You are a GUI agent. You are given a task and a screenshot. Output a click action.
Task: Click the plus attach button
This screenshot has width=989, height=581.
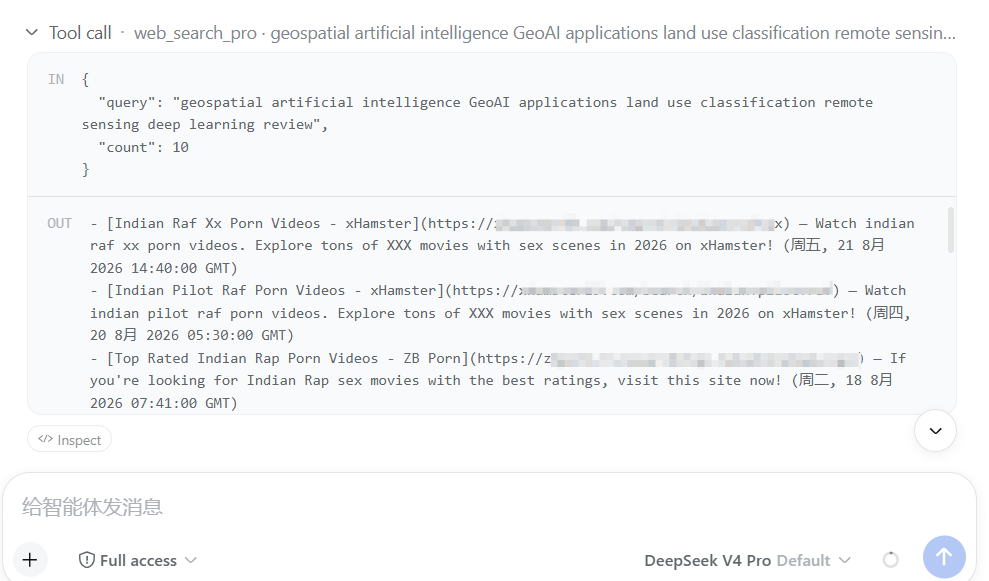[30, 560]
